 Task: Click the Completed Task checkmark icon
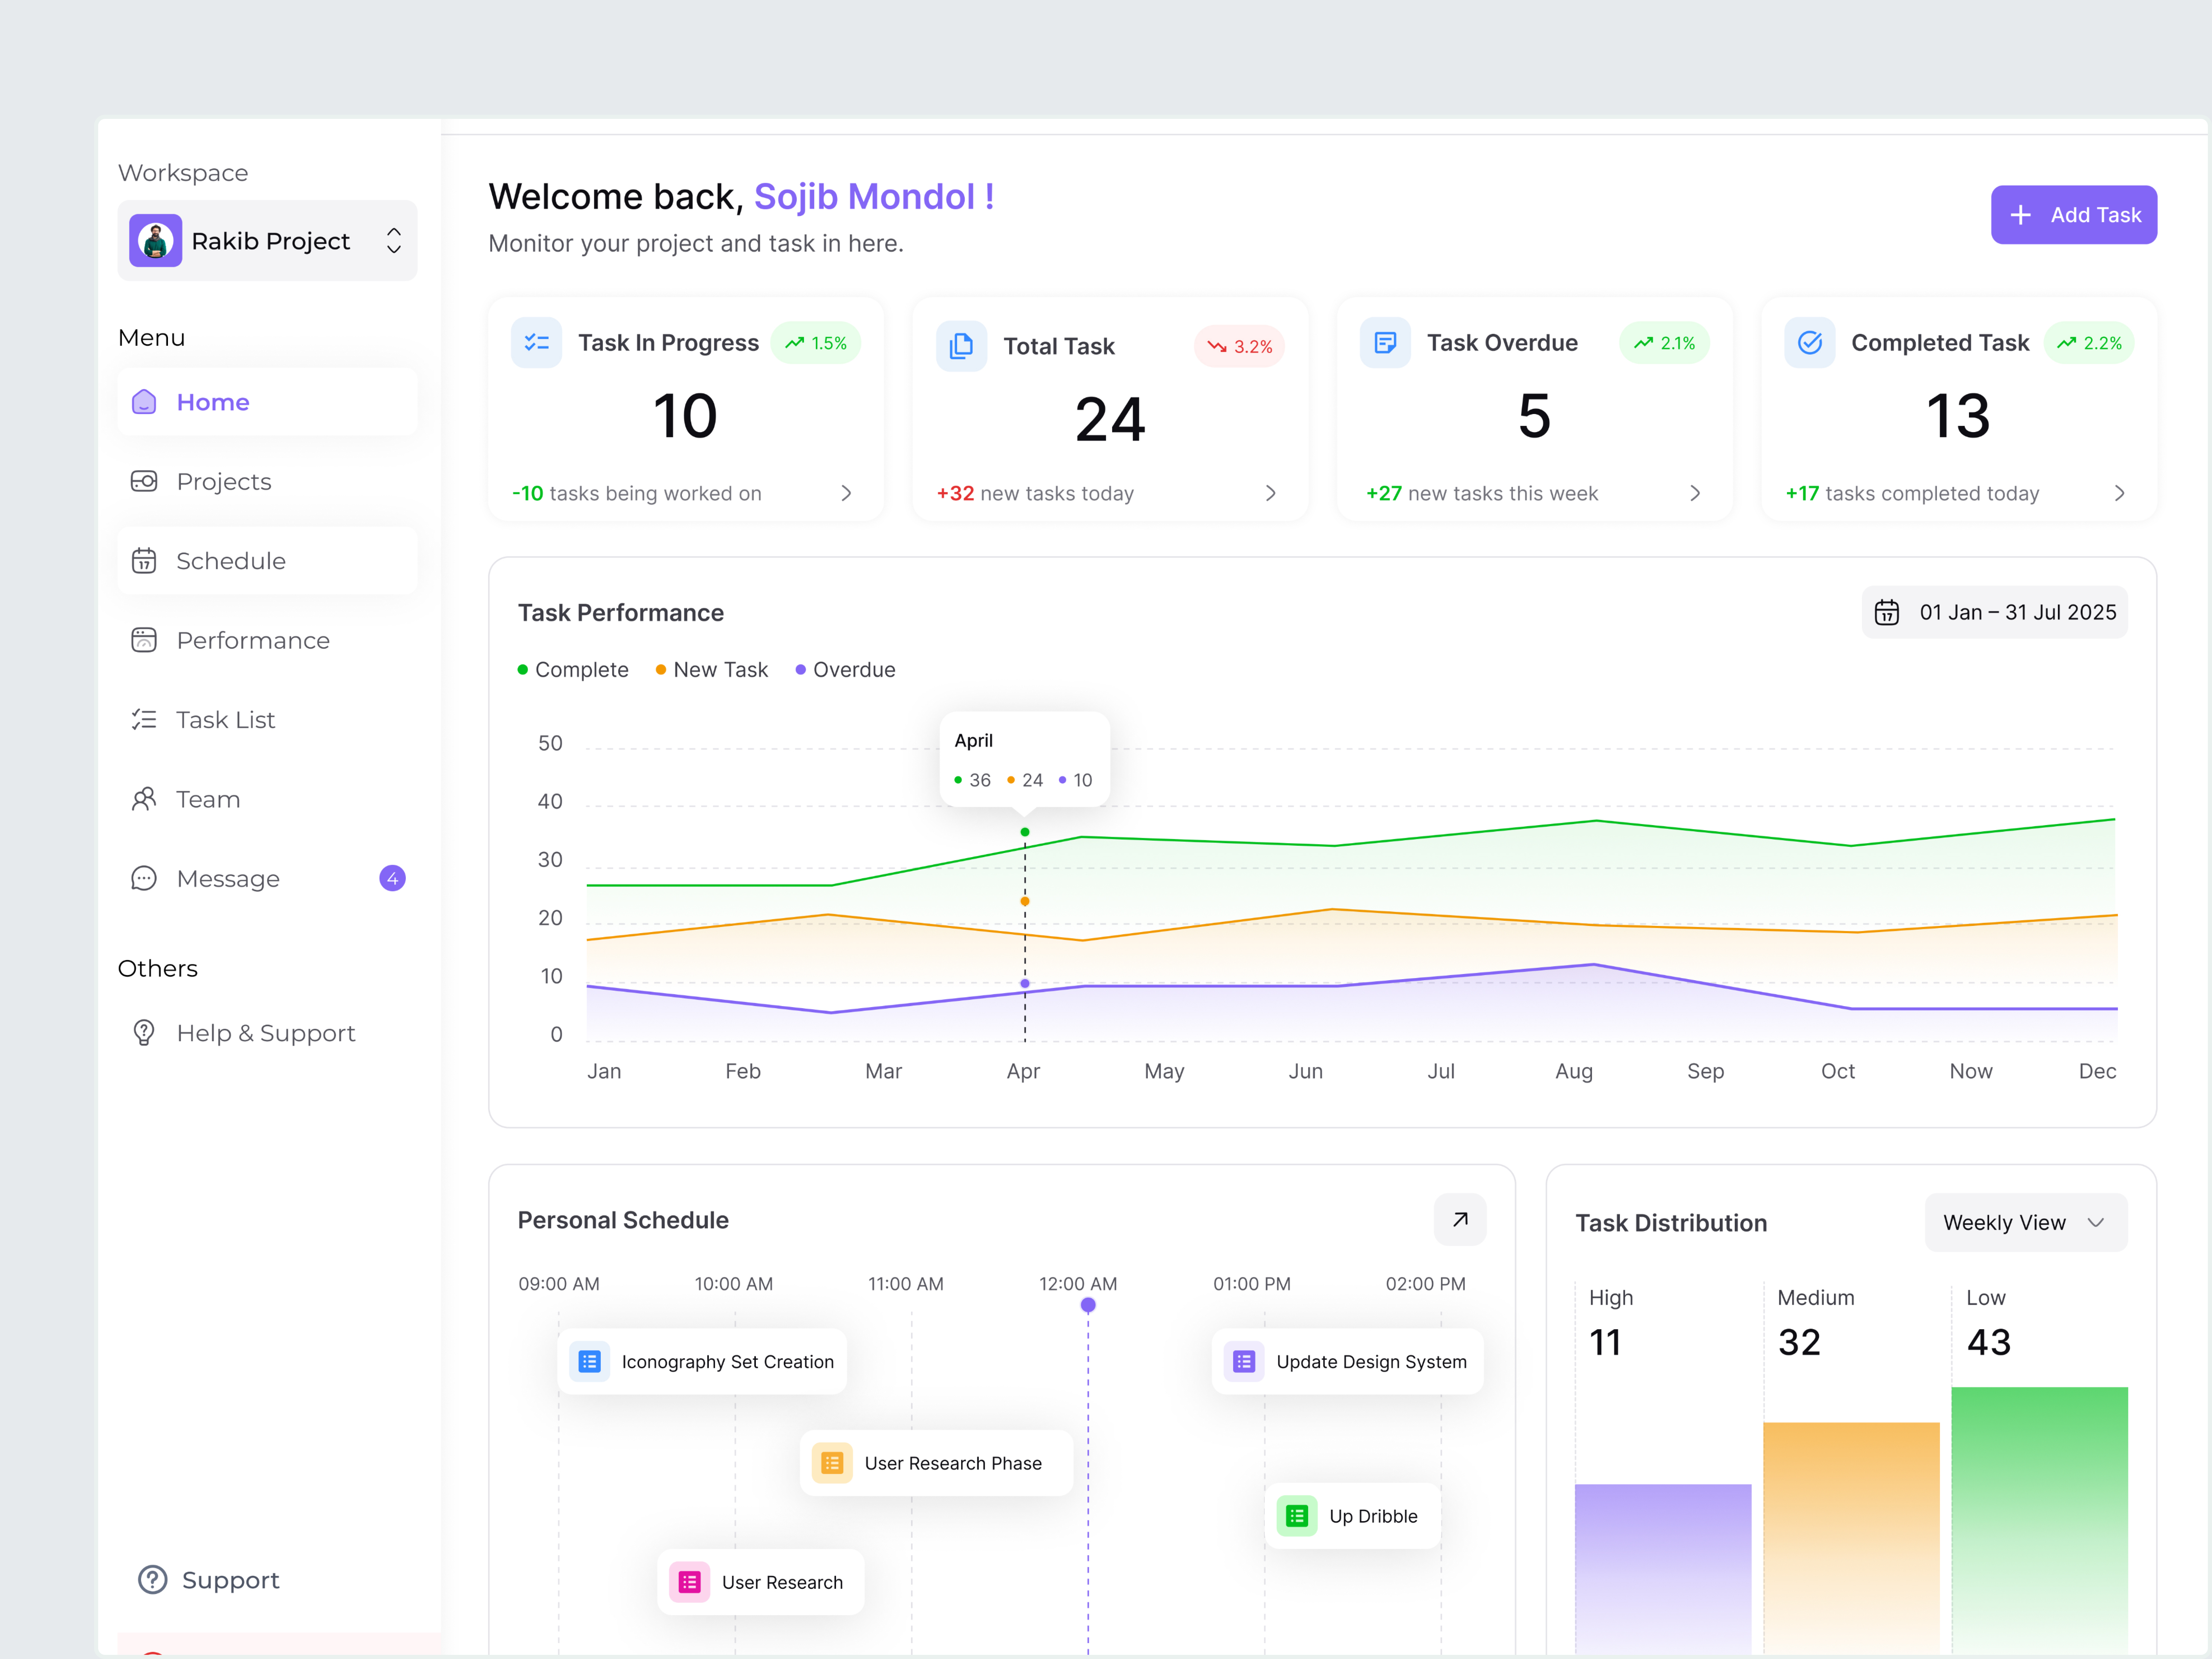coord(1810,343)
